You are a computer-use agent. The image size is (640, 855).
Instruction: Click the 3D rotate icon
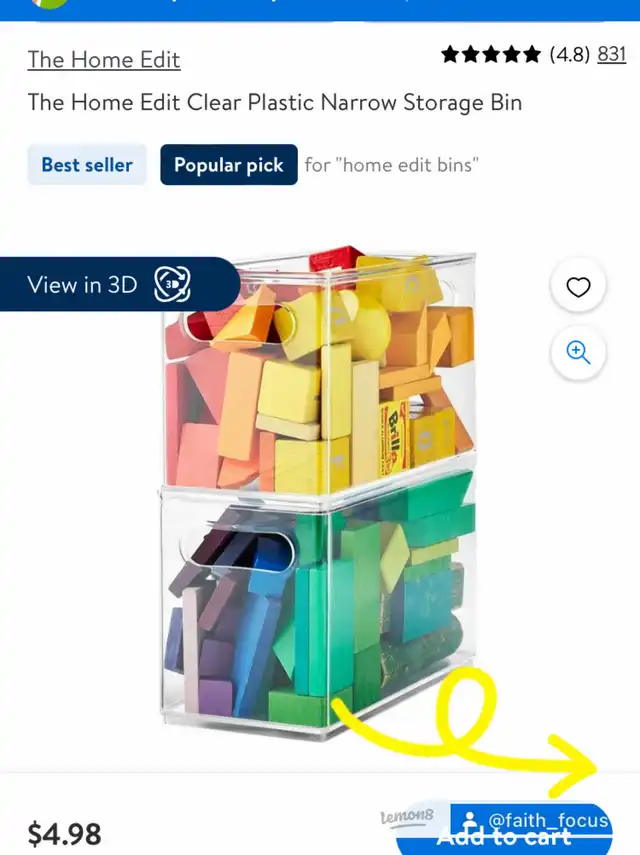172,284
